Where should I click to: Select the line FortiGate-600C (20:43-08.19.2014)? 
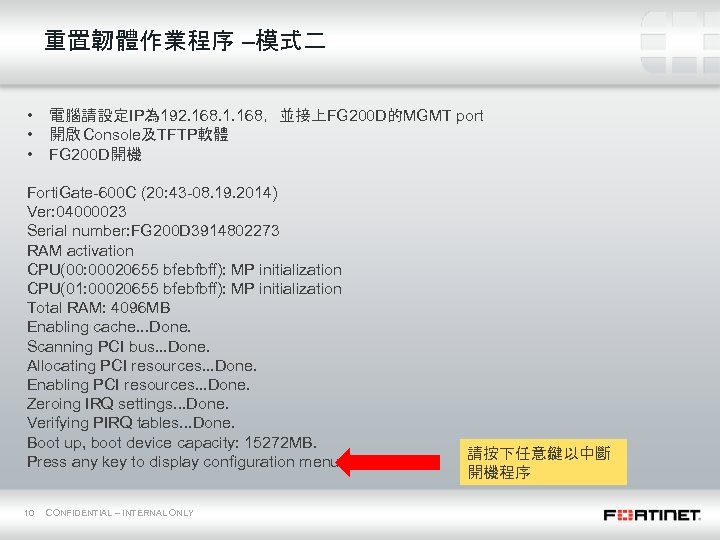152,192
